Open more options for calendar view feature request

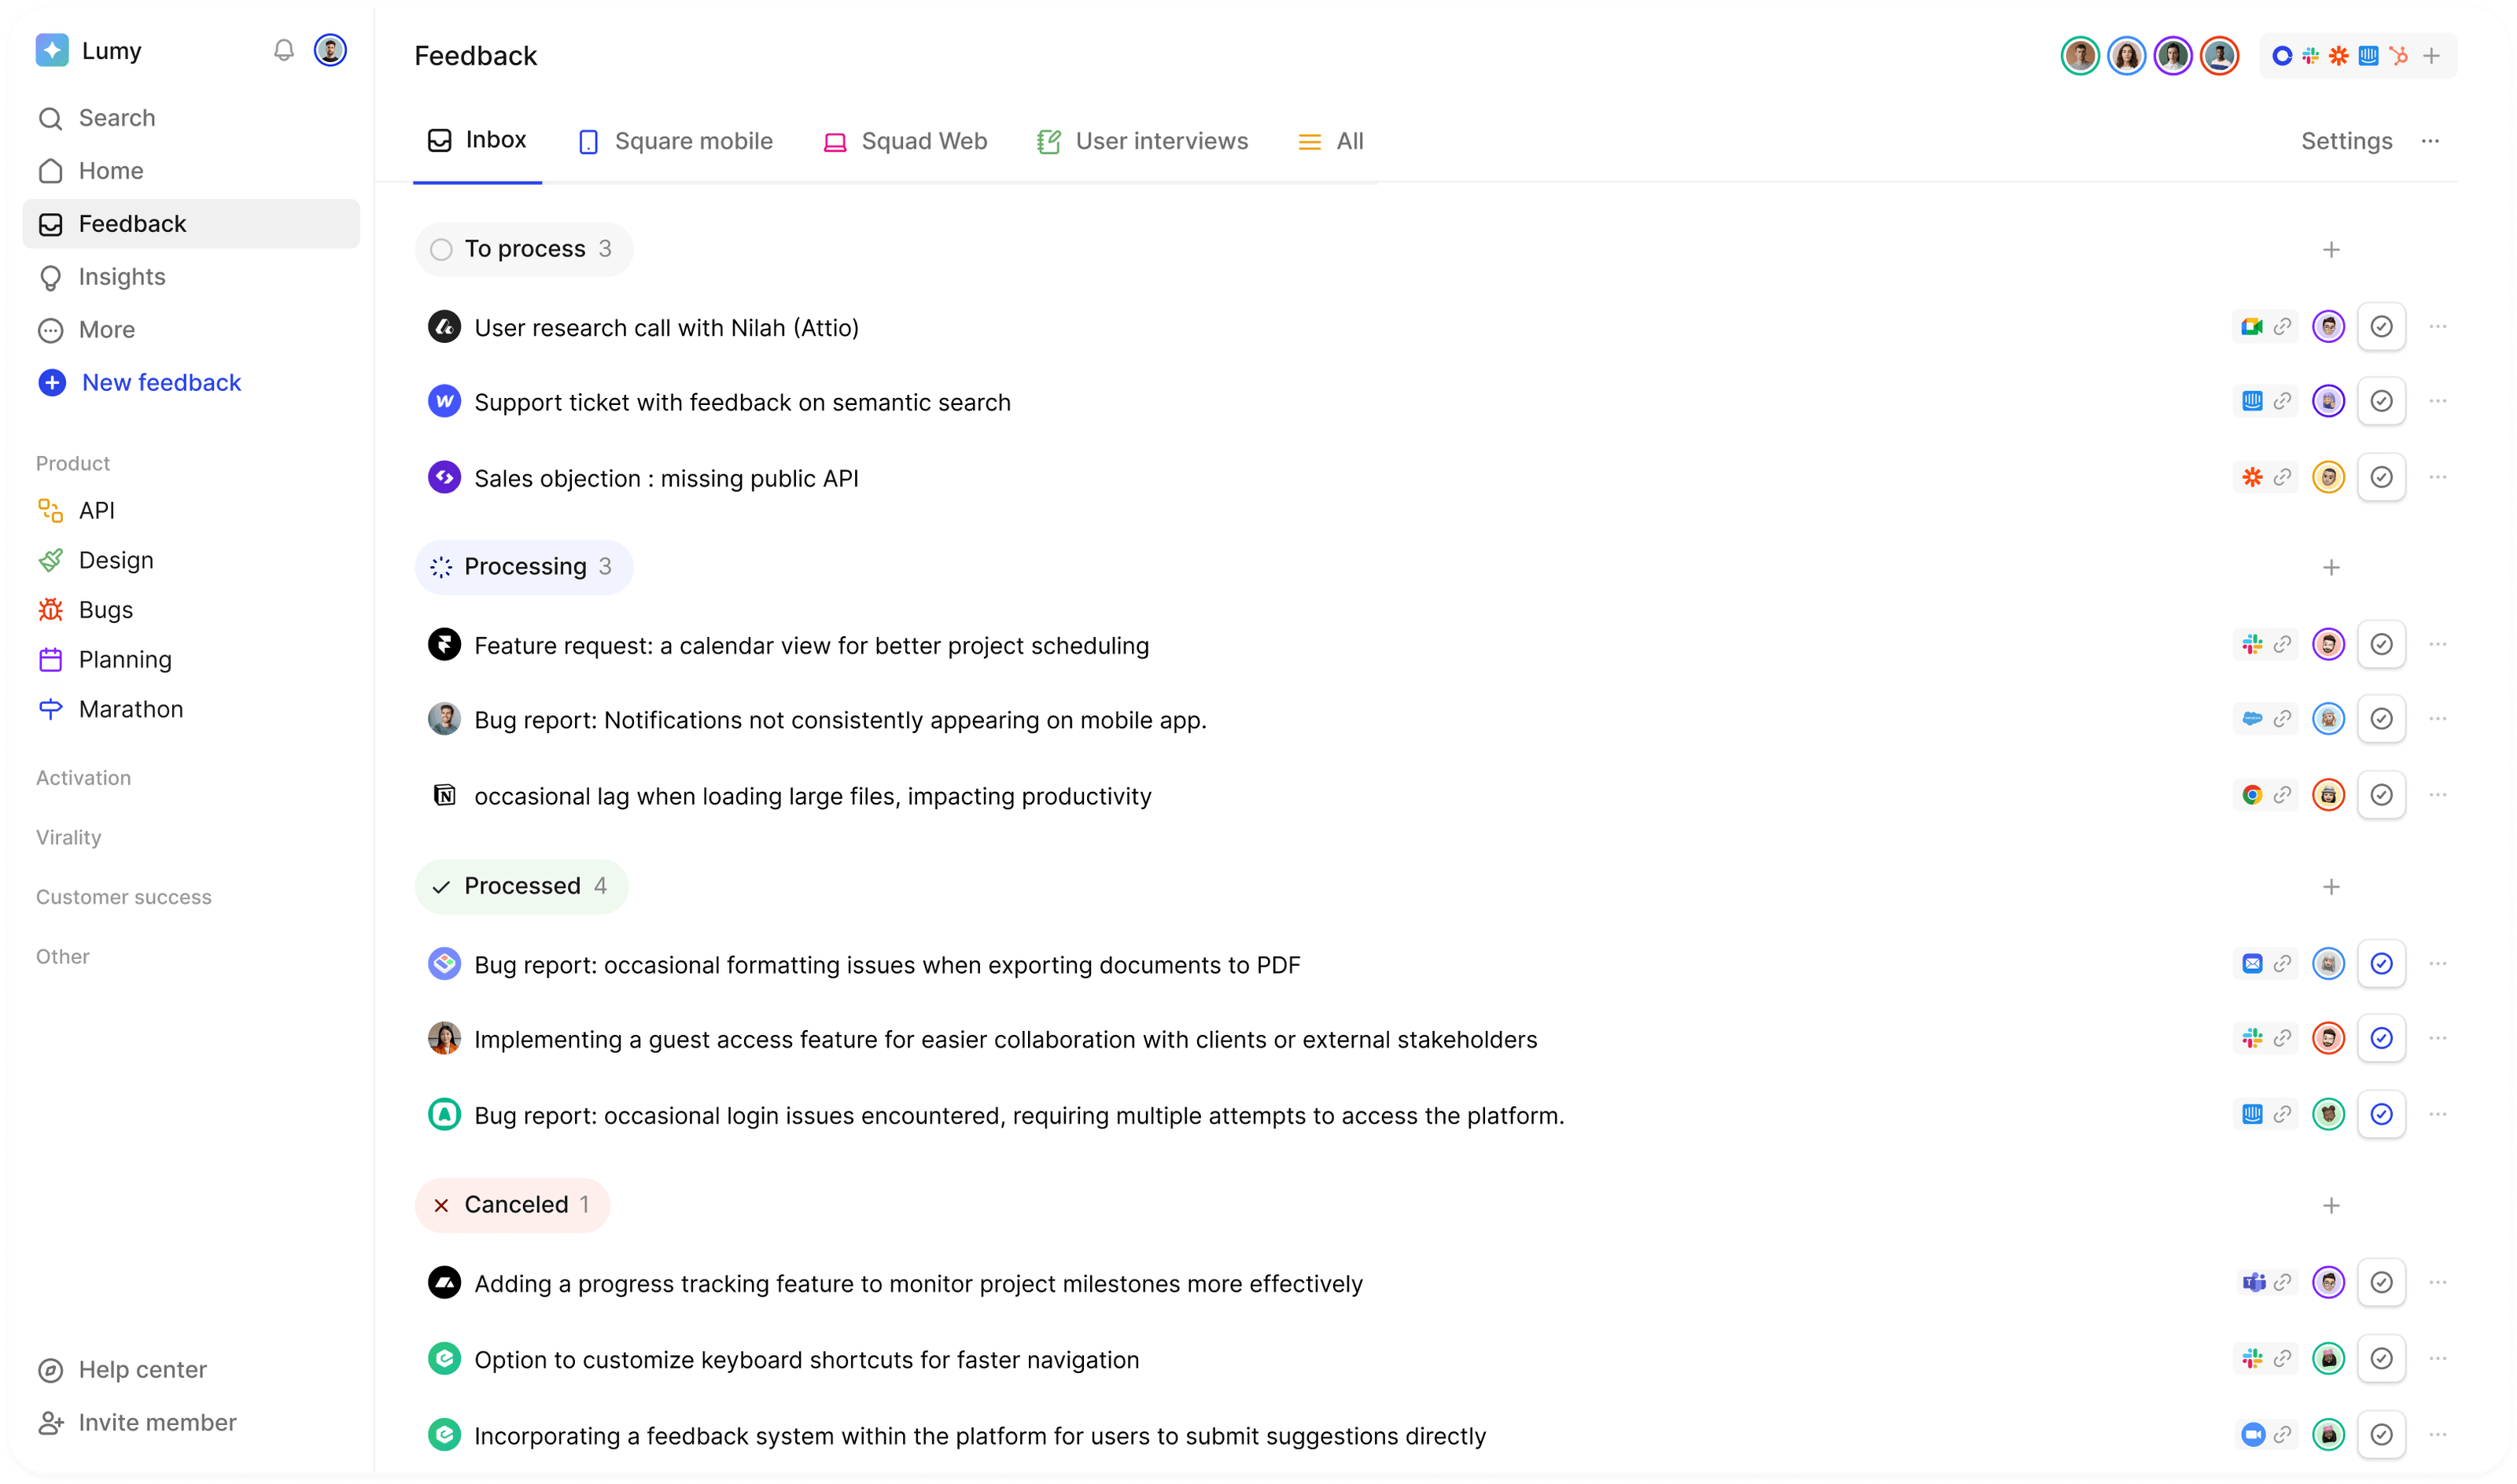(x=2438, y=645)
